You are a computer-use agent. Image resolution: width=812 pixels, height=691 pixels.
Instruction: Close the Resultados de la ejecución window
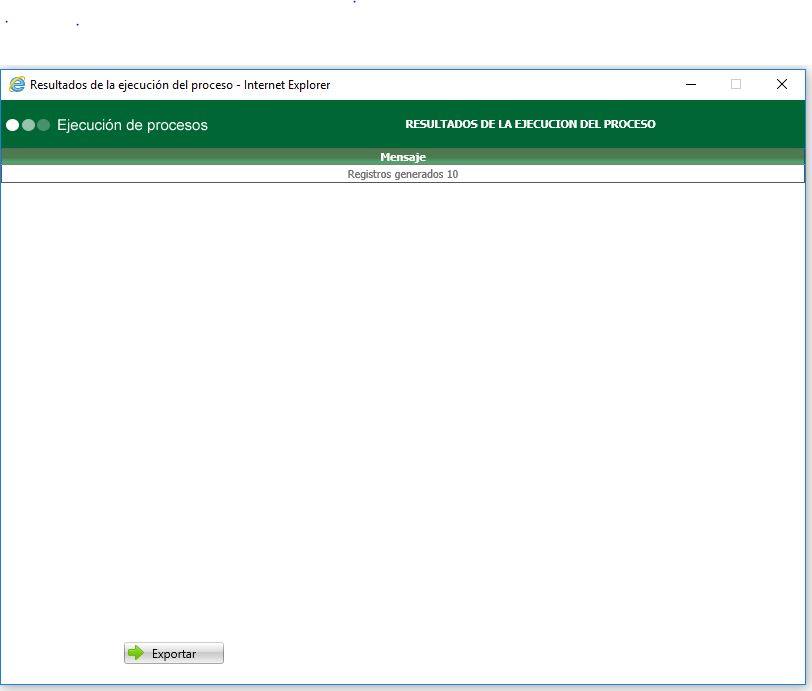coord(782,85)
